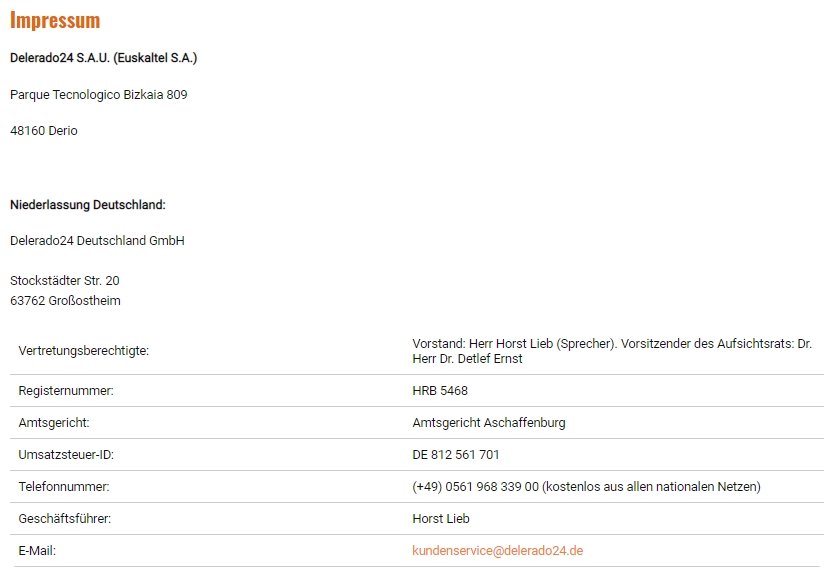The height and width of the screenshot is (571, 831).
Task: Click the phone number 0561 968 339 00
Action: pyautogui.click(x=492, y=487)
